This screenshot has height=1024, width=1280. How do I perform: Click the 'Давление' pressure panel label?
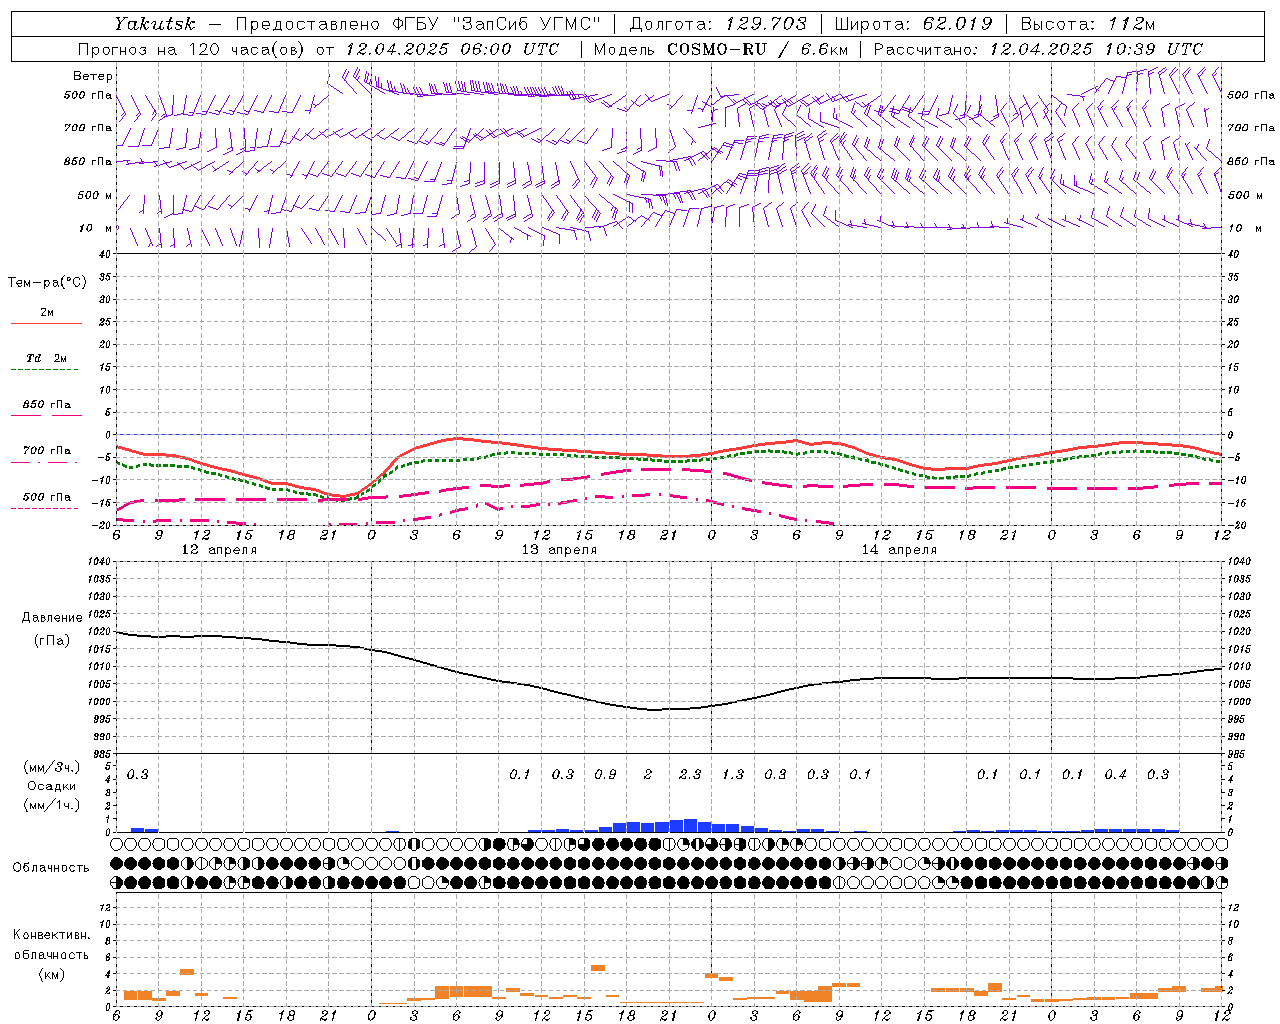(x=52, y=618)
